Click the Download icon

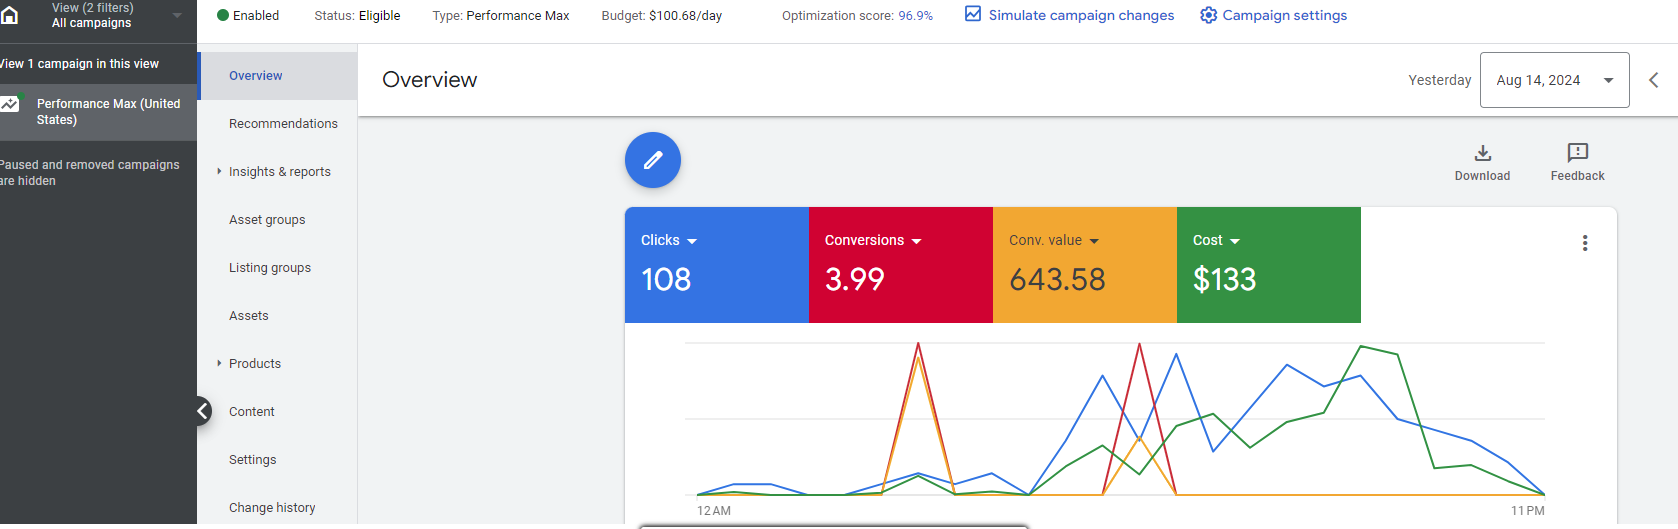point(1482,153)
